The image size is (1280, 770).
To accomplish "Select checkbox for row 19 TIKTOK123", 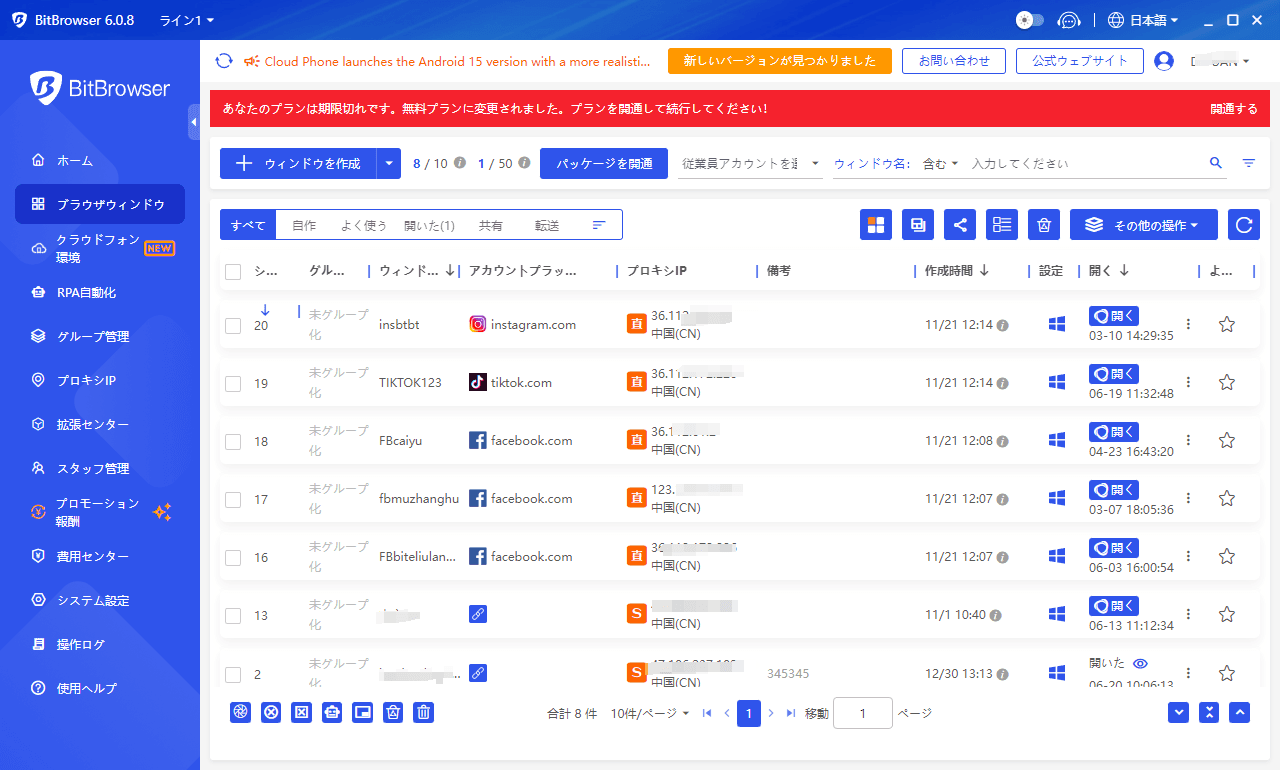I will click(x=233, y=383).
